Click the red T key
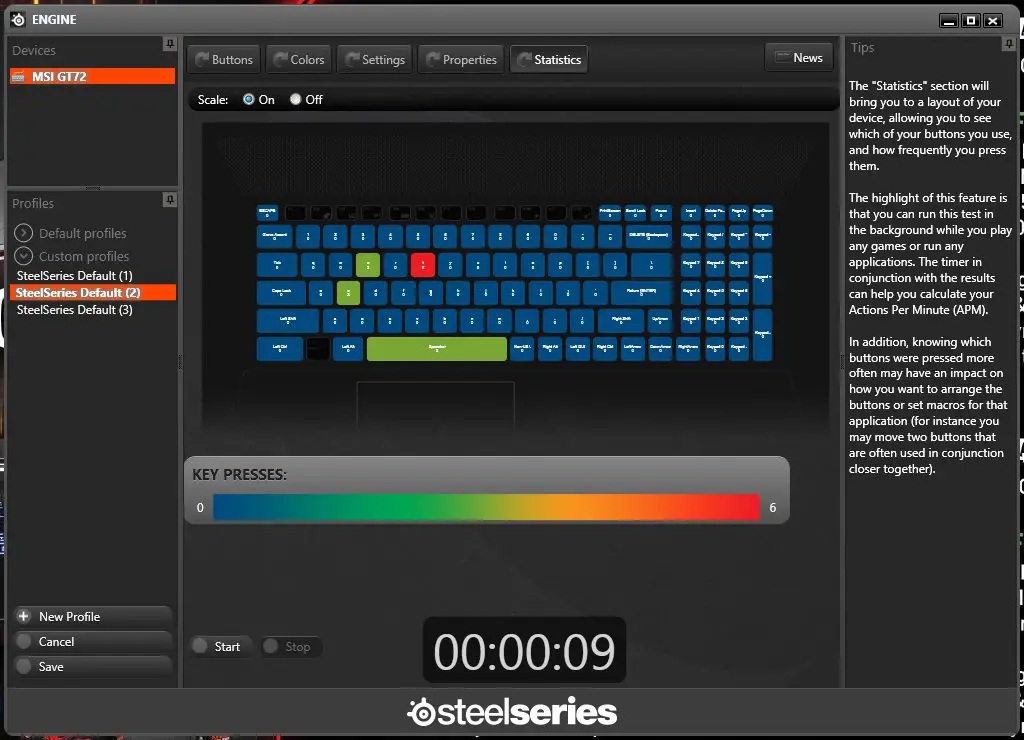The width and height of the screenshot is (1024, 740). click(x=423, y=265)
